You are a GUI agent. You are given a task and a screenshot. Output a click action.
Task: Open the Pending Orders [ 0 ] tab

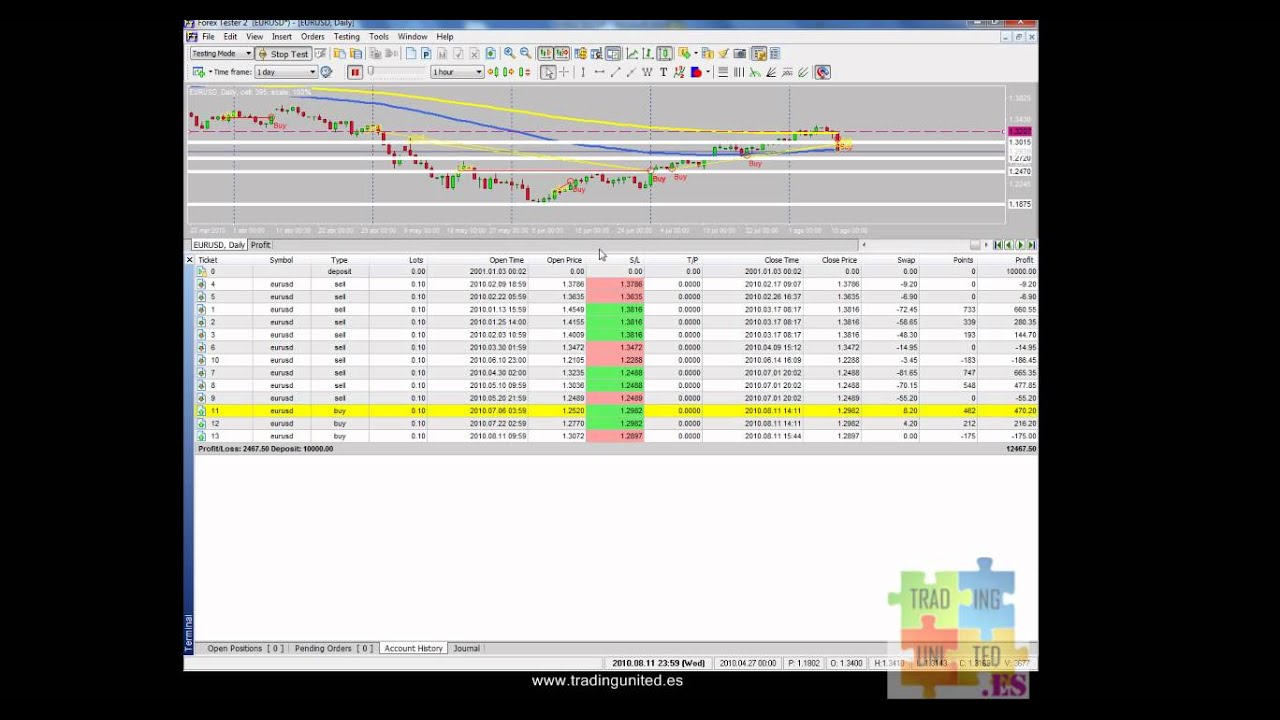(x=334, y=649)
